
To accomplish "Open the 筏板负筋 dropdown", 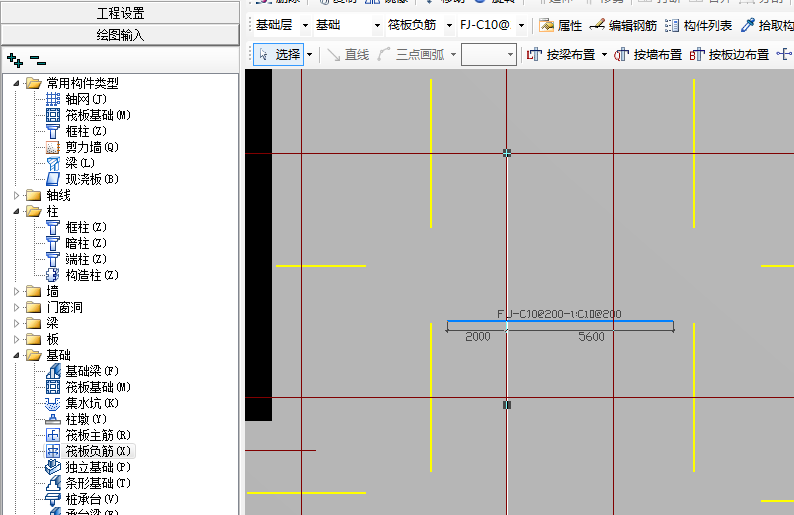I will click(449, 25).
